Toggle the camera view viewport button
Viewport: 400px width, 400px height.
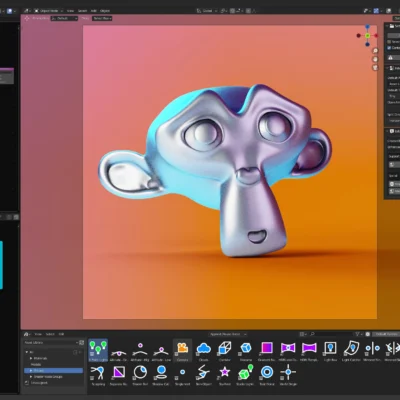click(375, 68)
